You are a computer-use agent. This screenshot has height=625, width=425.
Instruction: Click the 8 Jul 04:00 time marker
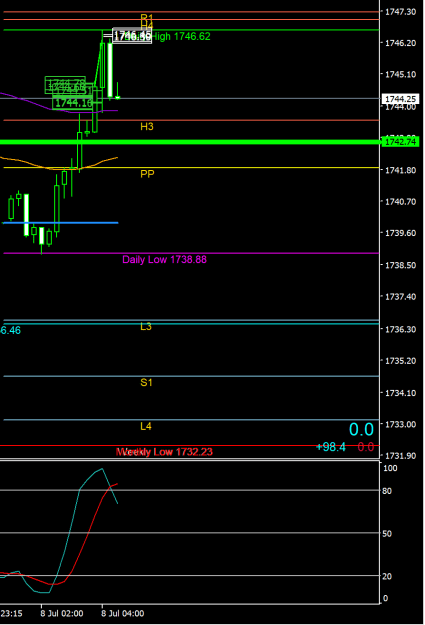[x=123, y=613]
